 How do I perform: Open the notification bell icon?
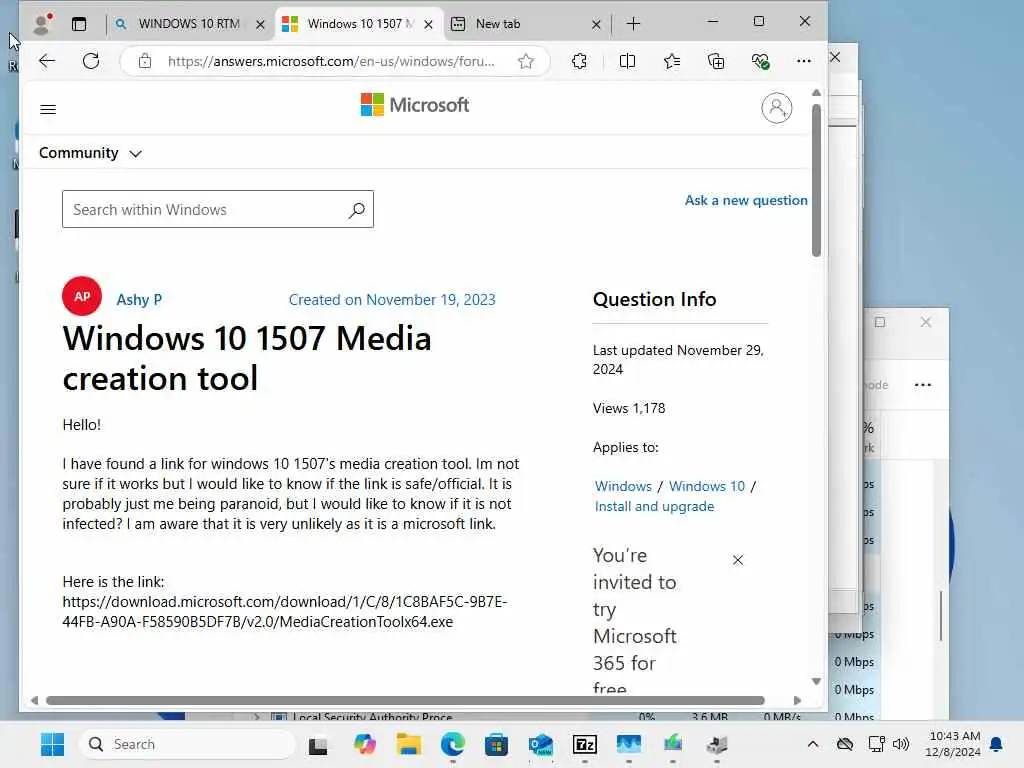[997, 744]
